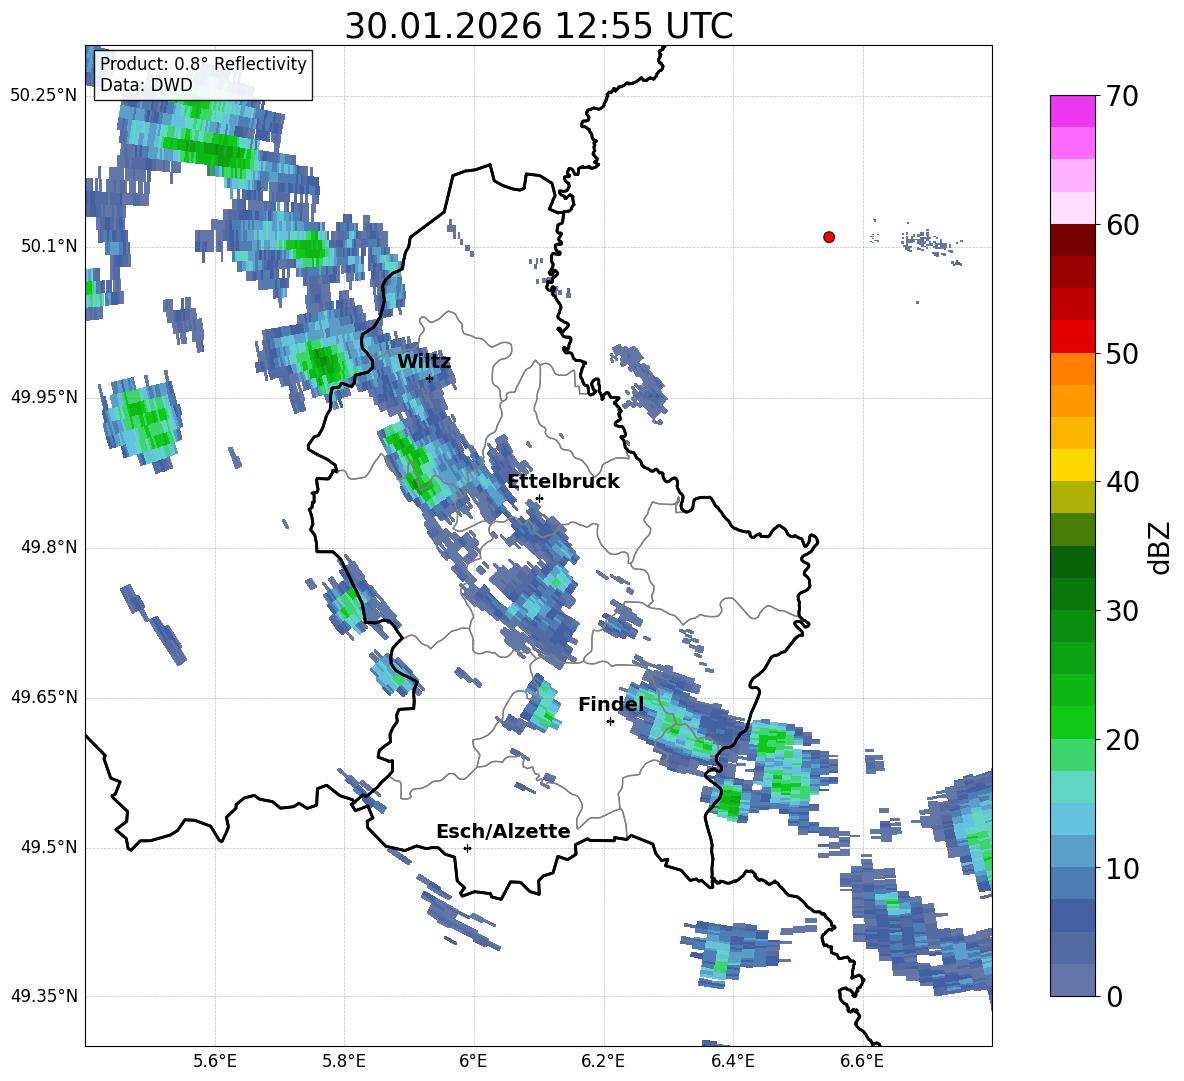Click the 'dBZ' colorbar axis label
This screenshot has height=1081, width=1184.
pyautogui.click(x=1161, y=547)
